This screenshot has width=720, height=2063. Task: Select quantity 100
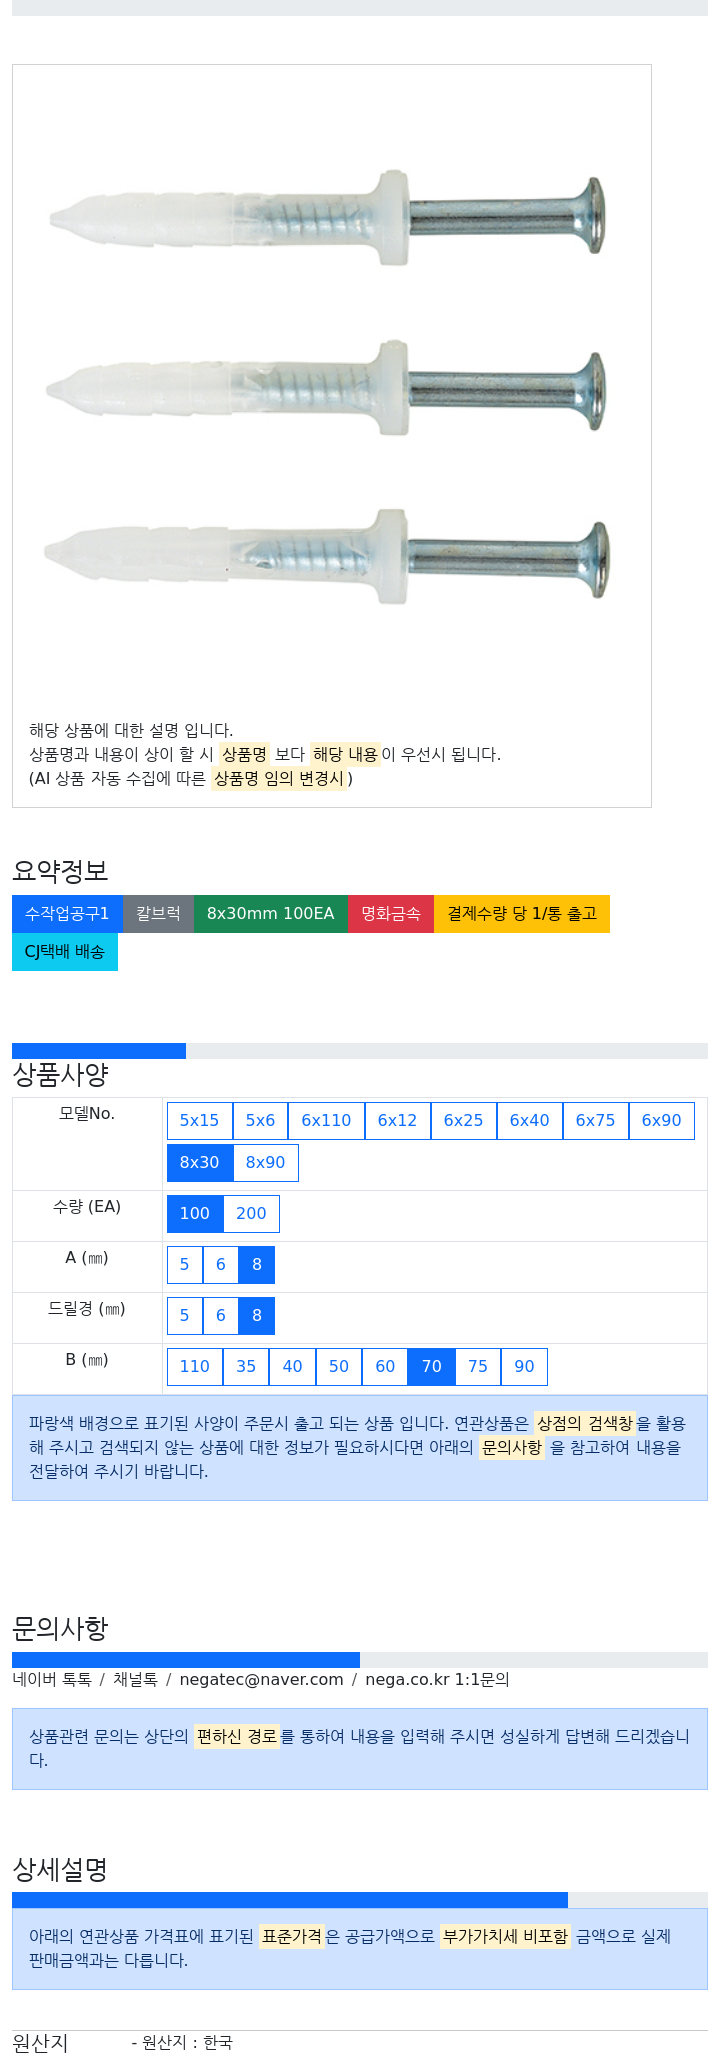[195, 1214]
